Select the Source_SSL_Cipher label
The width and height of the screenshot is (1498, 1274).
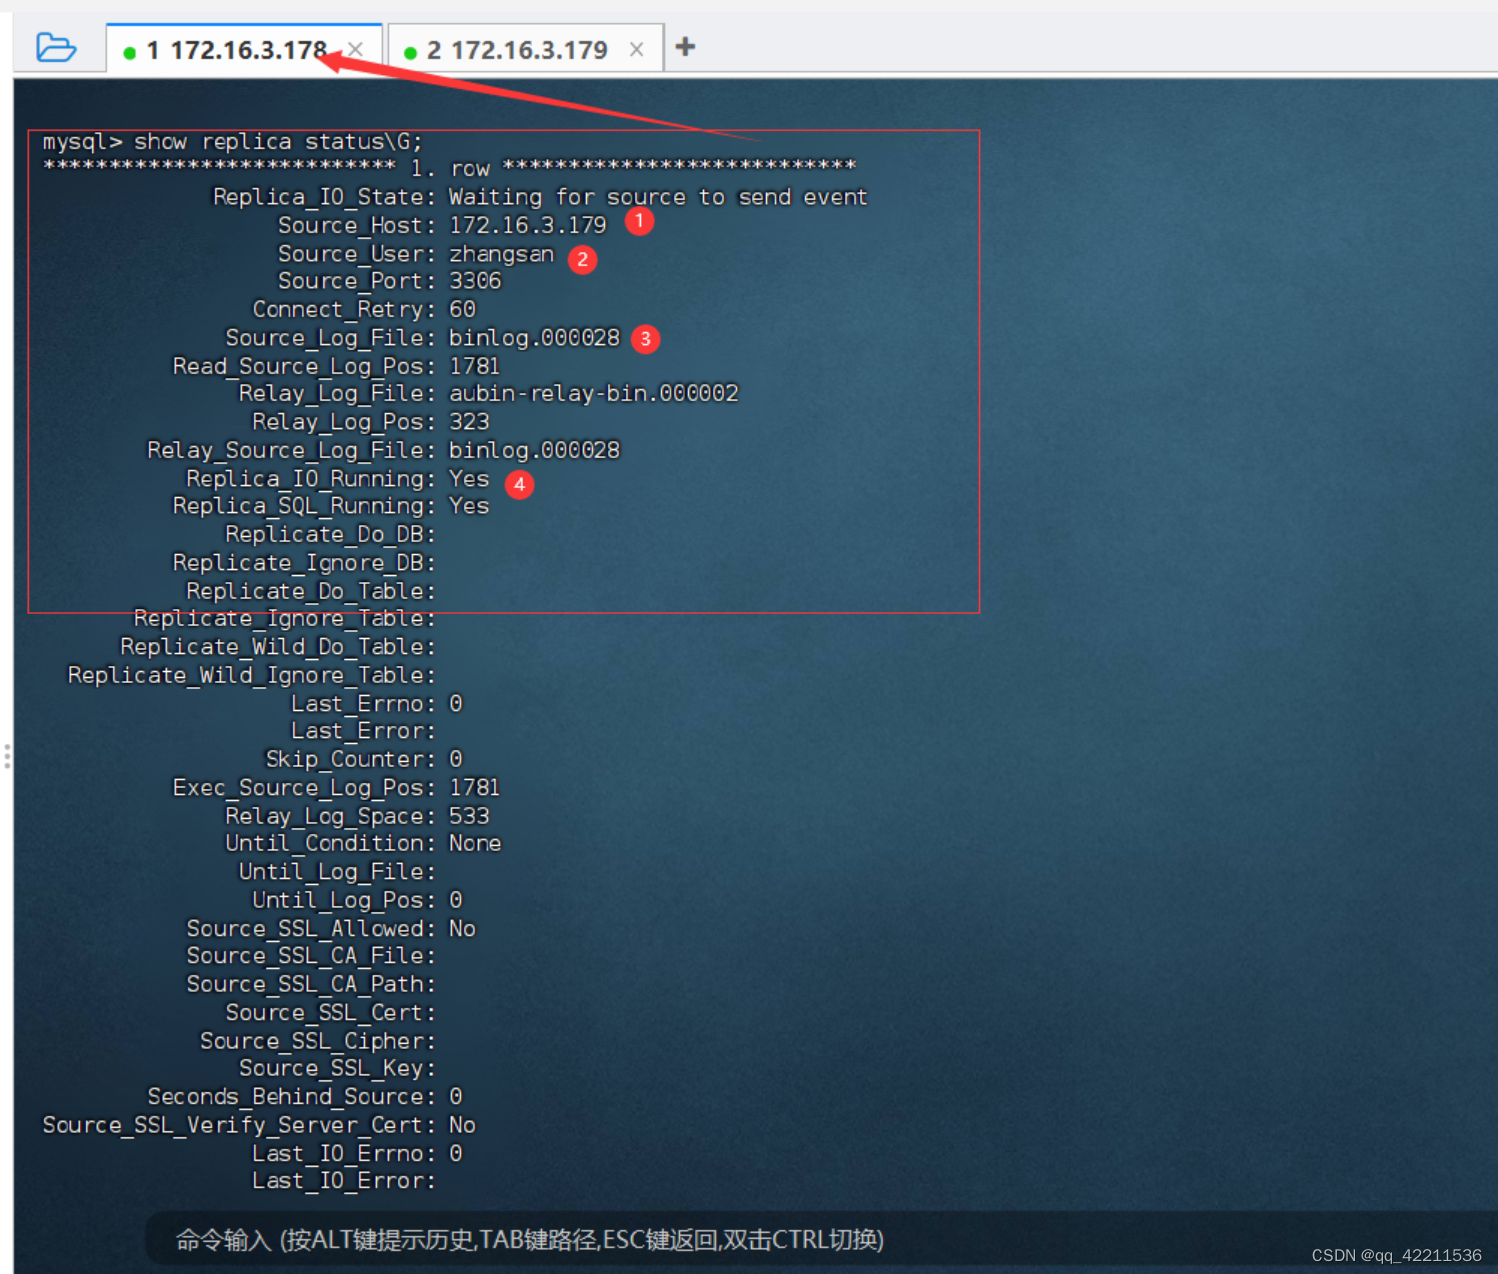pos(318,1041)
